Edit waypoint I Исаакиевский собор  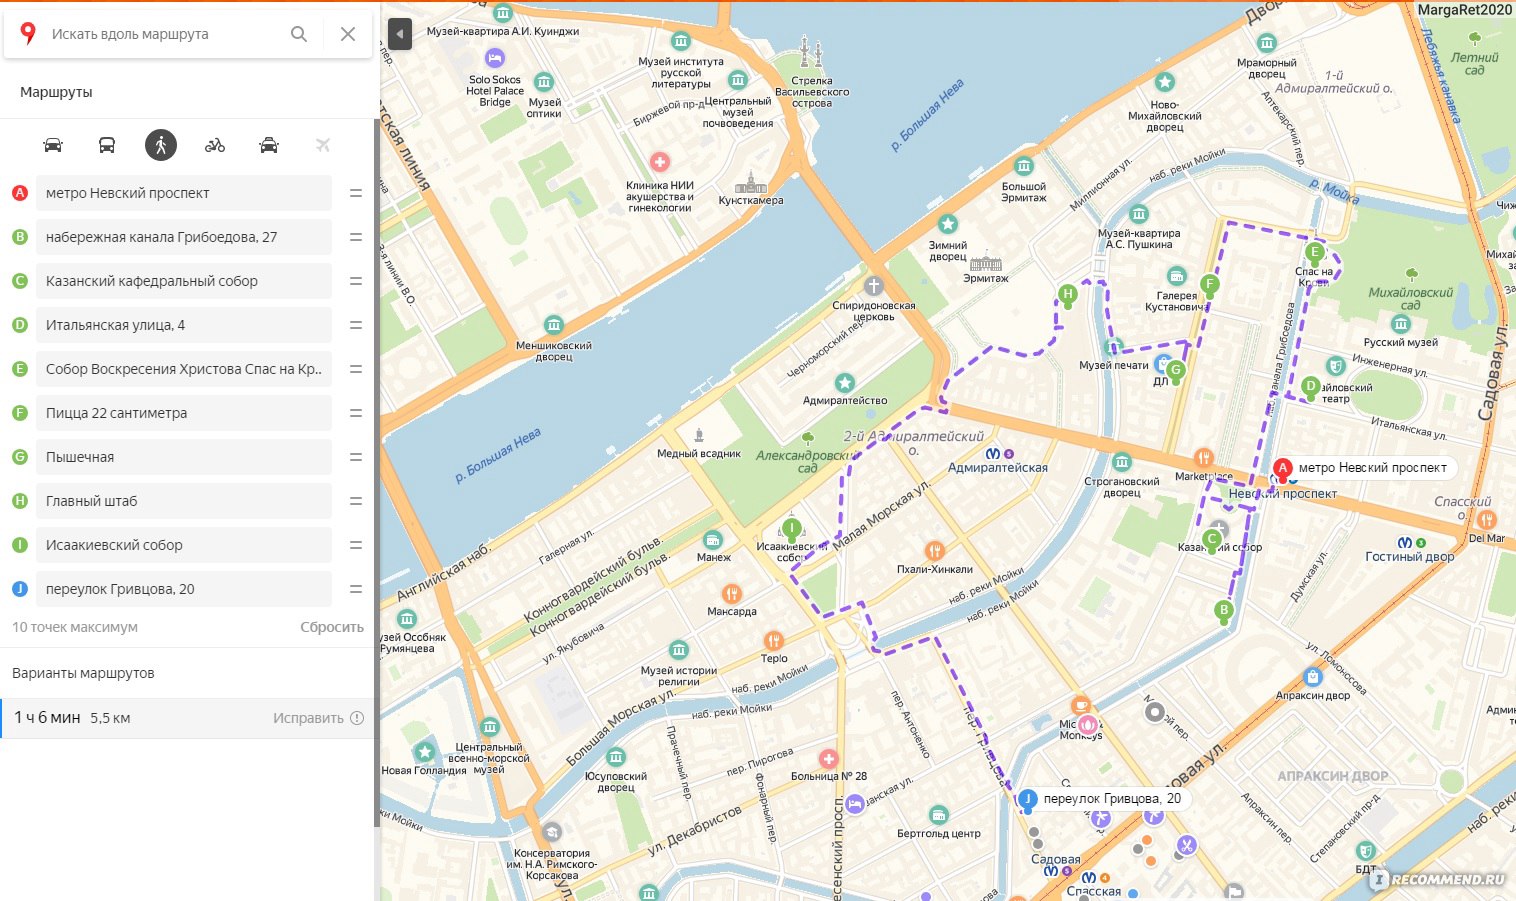coord(184,545)
